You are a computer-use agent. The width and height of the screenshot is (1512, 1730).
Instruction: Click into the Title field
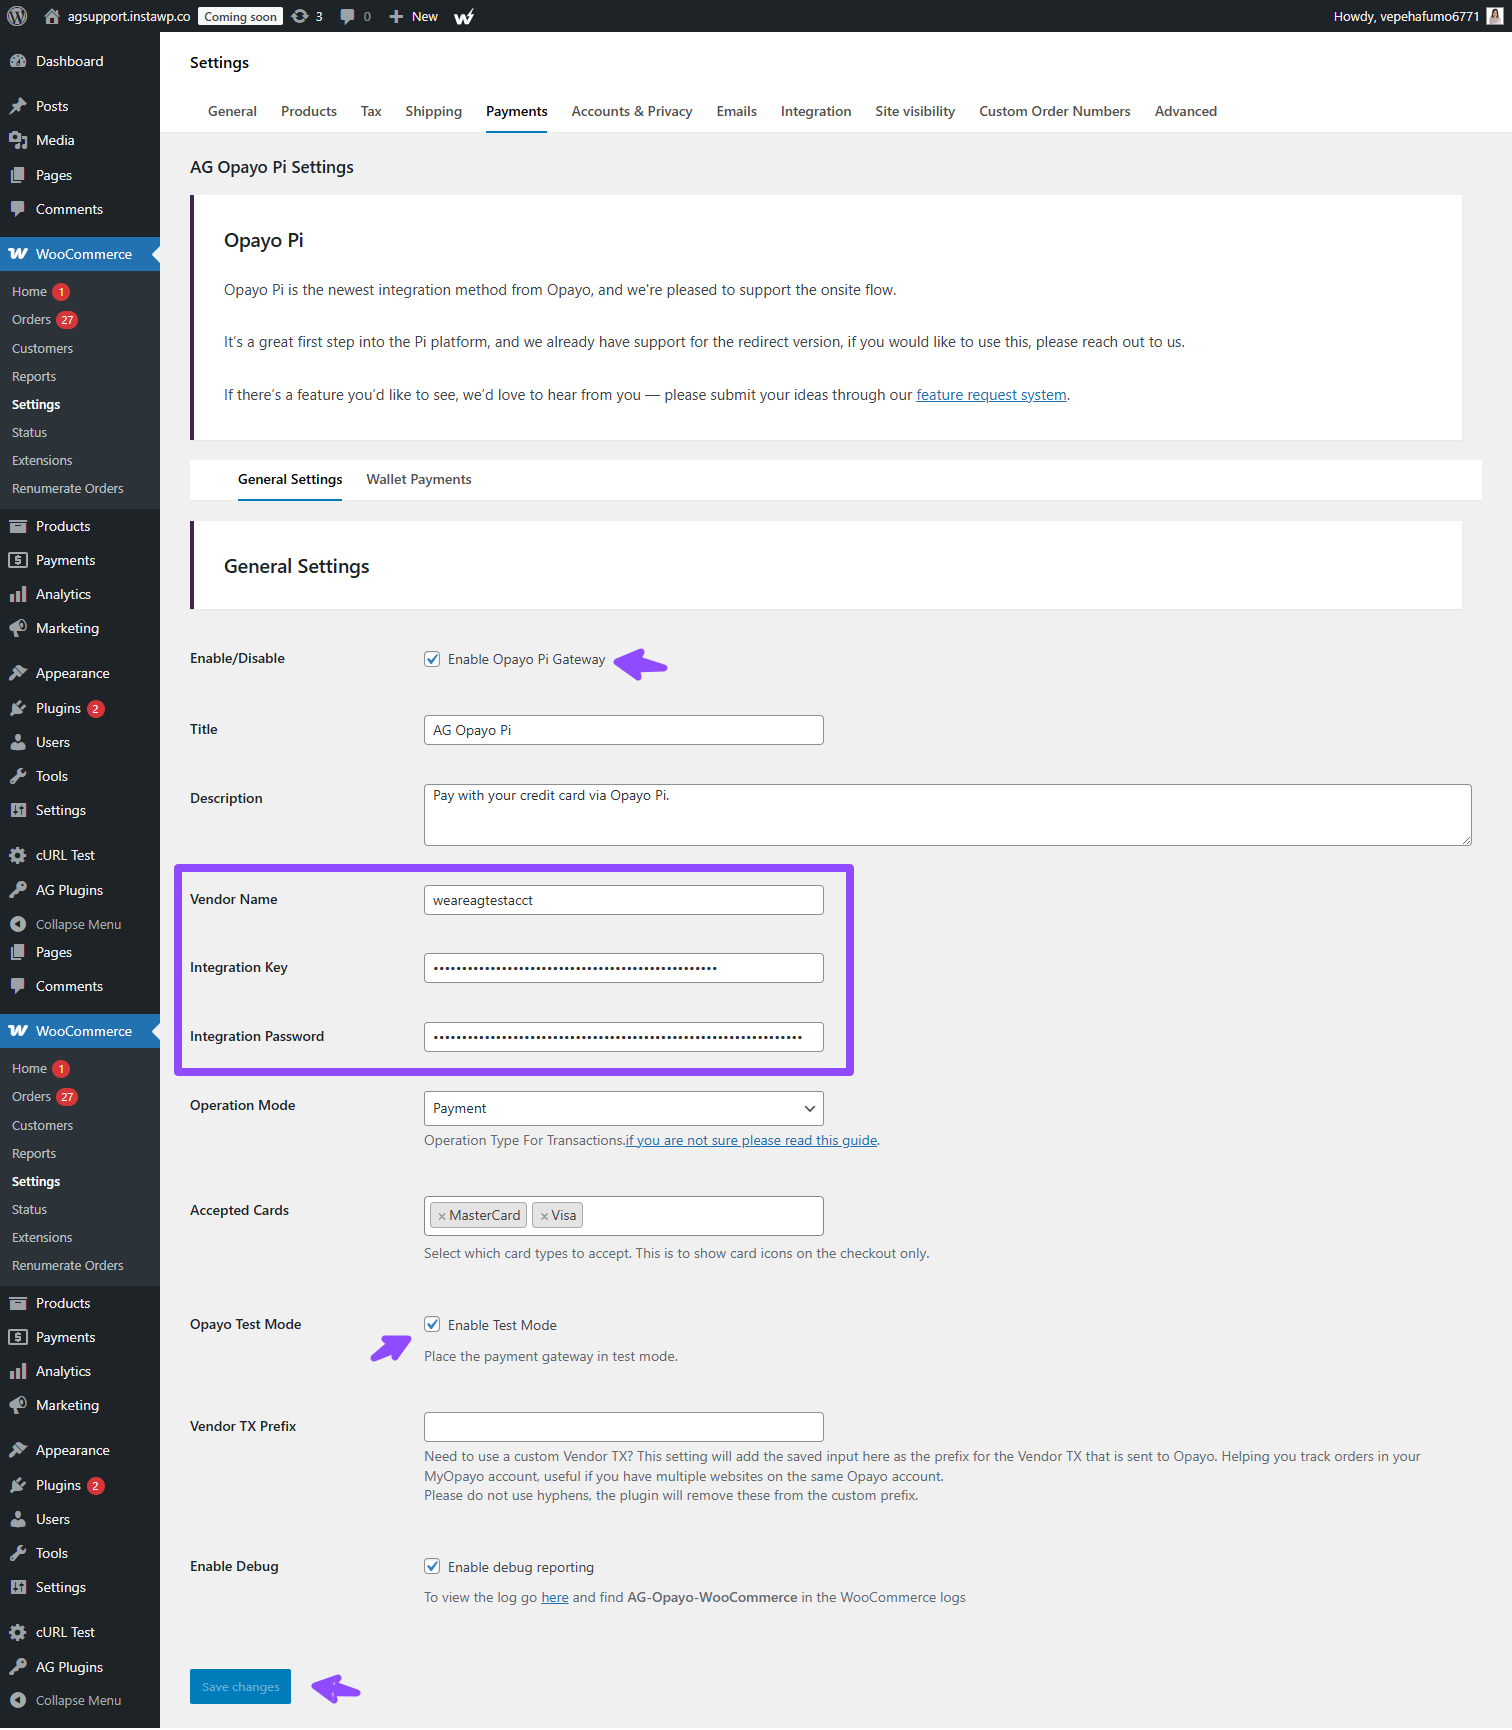[624, 730]
